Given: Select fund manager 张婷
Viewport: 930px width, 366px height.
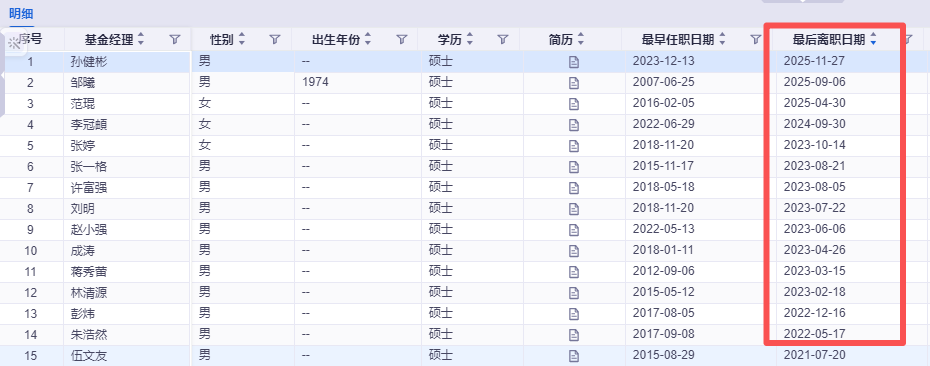Looking at the screenshot, I should coord(82,145).
